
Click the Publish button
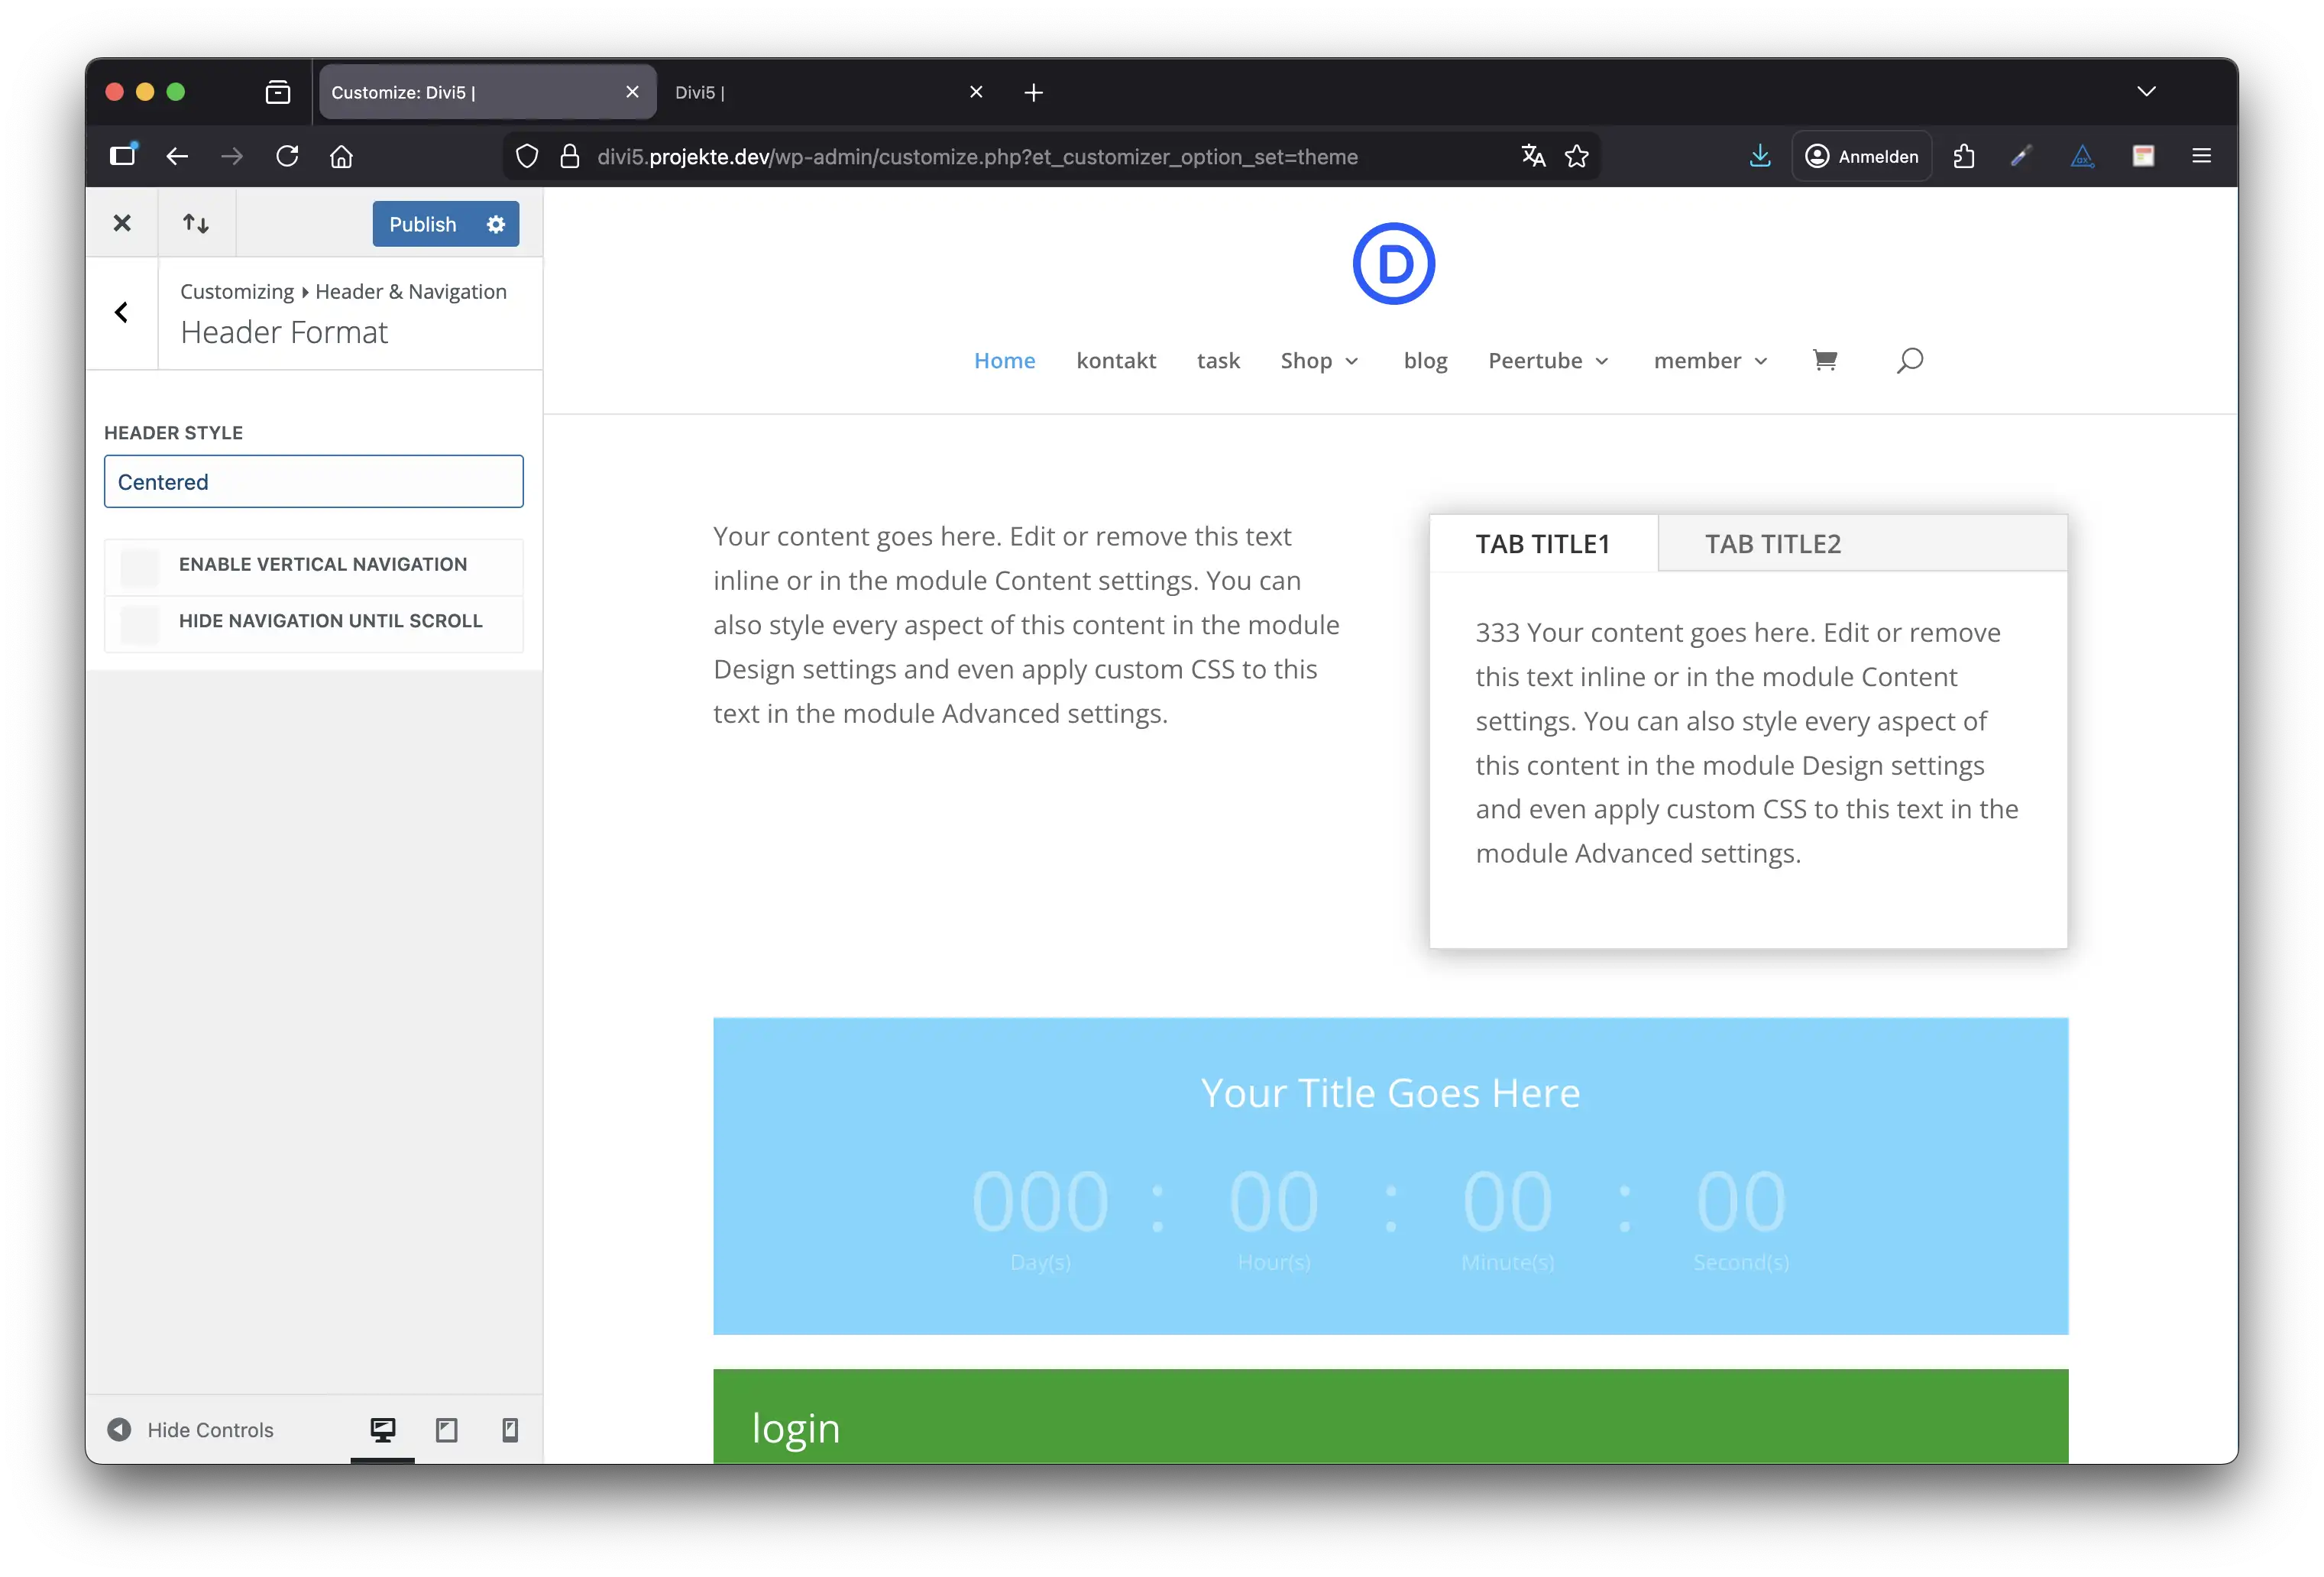pyautogui.click(x=423, y=224)
